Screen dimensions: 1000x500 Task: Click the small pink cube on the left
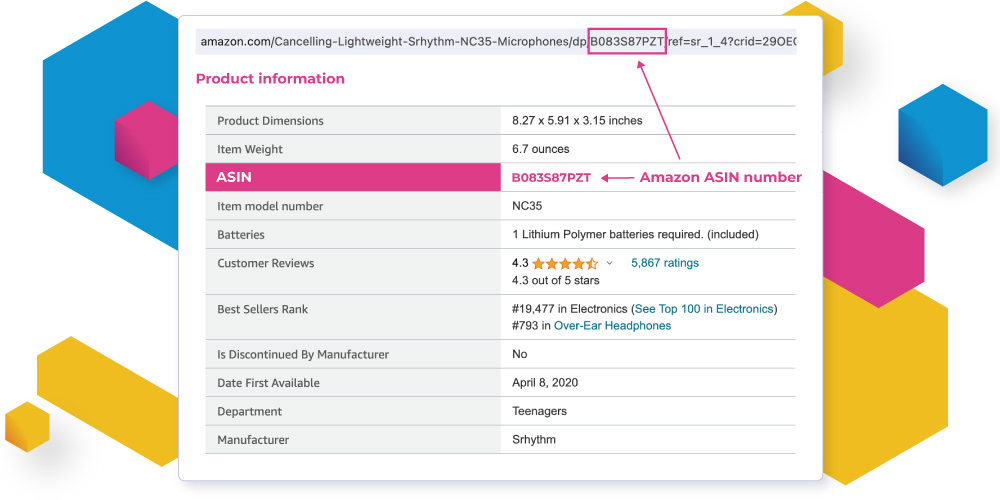[x=146, y=140]
